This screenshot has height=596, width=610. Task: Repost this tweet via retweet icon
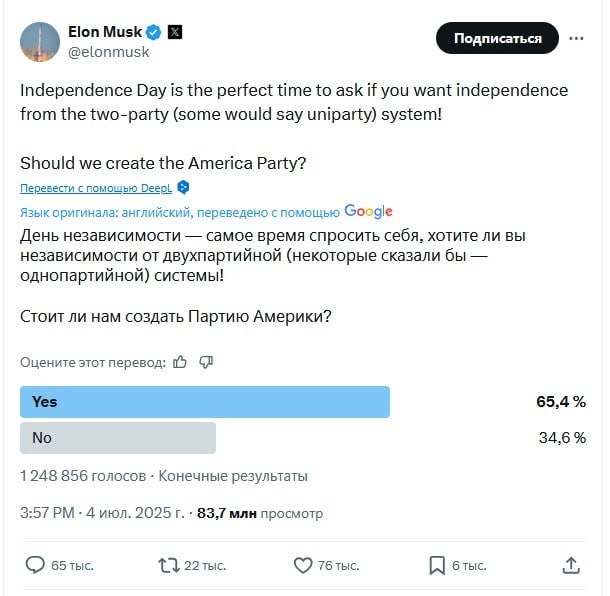click(168, 565)
